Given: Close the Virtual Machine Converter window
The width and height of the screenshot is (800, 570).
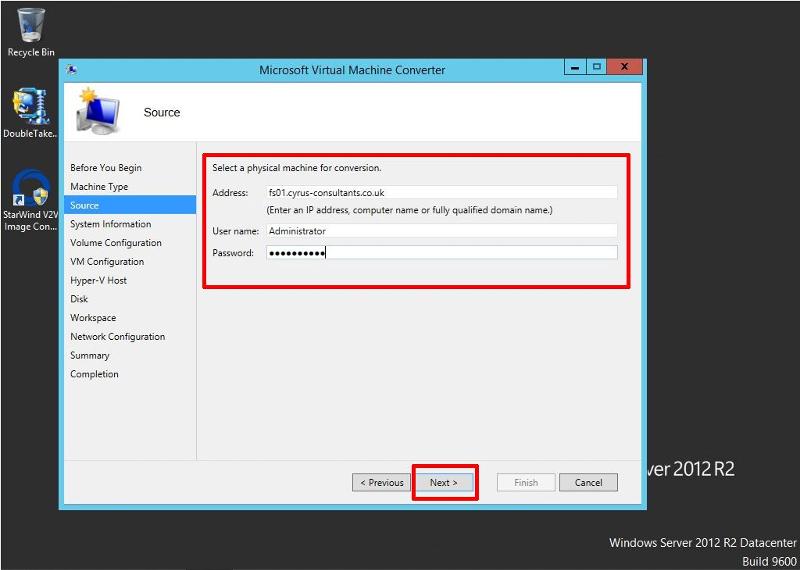Looking at the screenshot, I should point(625,67).
